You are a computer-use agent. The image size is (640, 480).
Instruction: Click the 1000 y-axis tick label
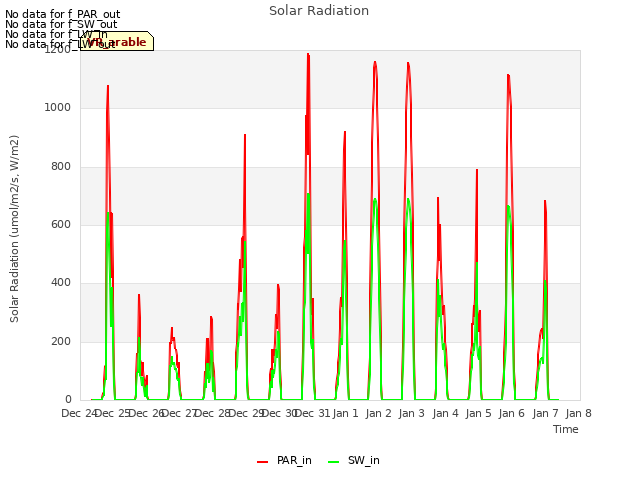(58, 108)
